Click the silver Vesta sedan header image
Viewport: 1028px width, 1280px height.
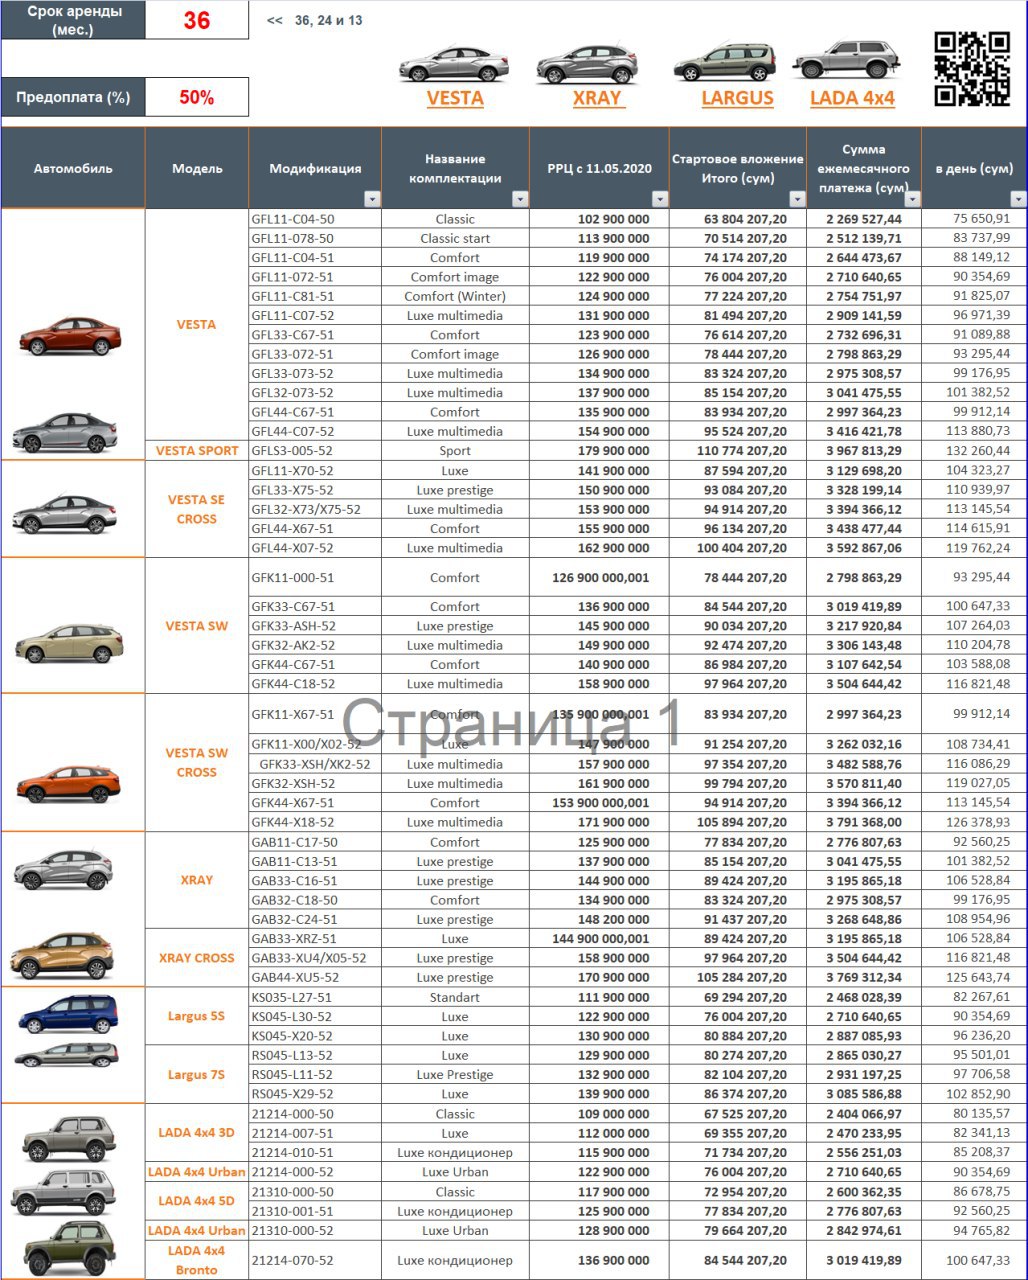pyautogui.click(x=454, y=63)
